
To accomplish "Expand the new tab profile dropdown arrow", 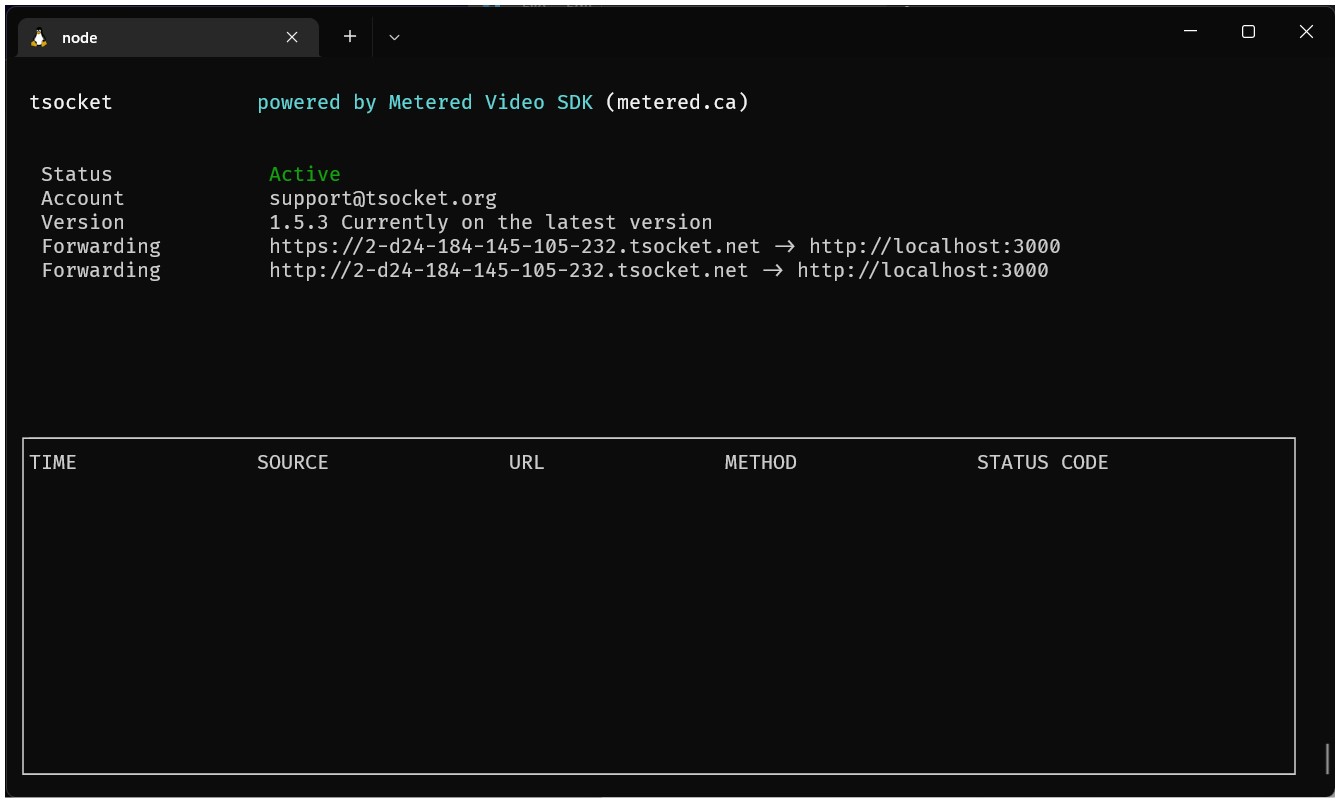I will tap(394, 37).
